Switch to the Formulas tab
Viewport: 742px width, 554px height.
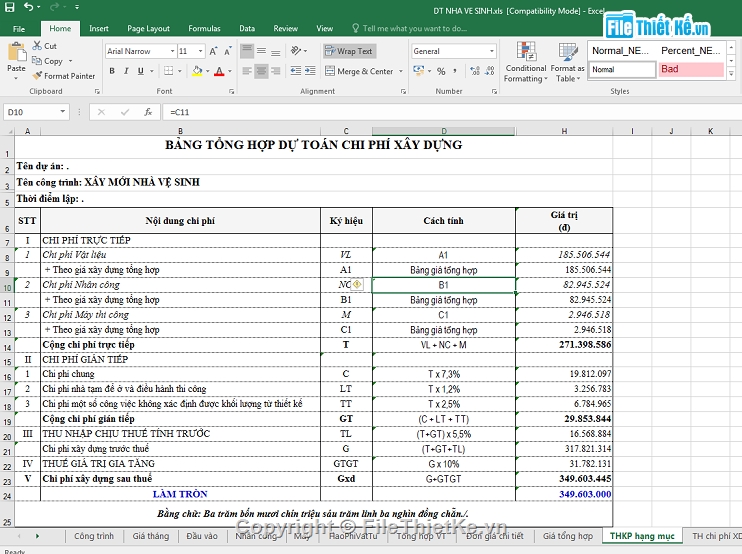pos(204,28)
